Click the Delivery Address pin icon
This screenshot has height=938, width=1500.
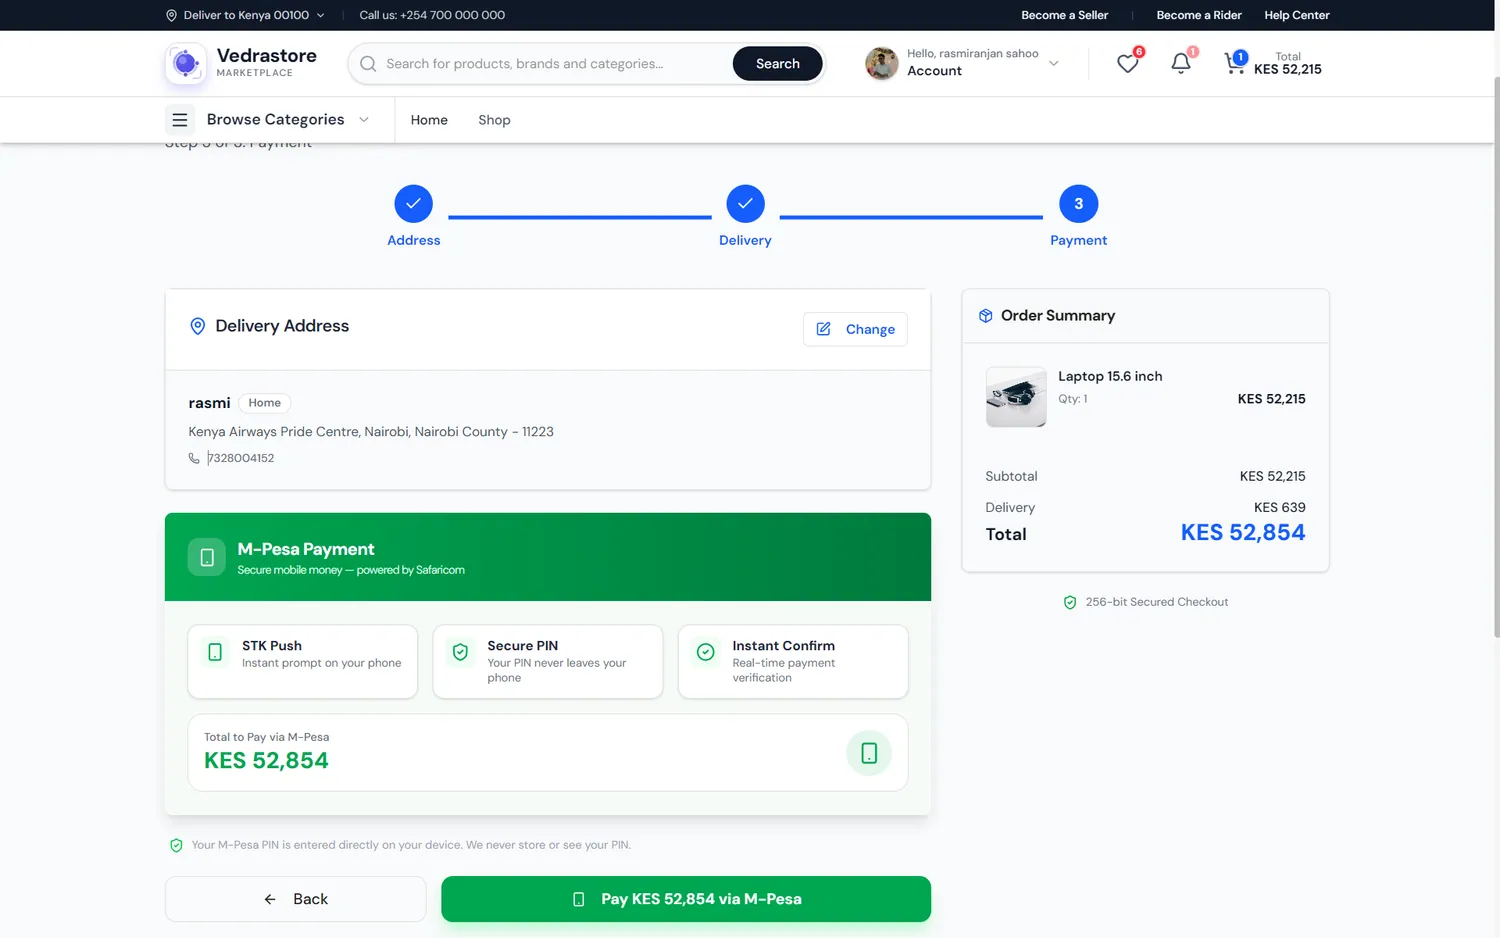pyautogui.click(x=198, y=326)
